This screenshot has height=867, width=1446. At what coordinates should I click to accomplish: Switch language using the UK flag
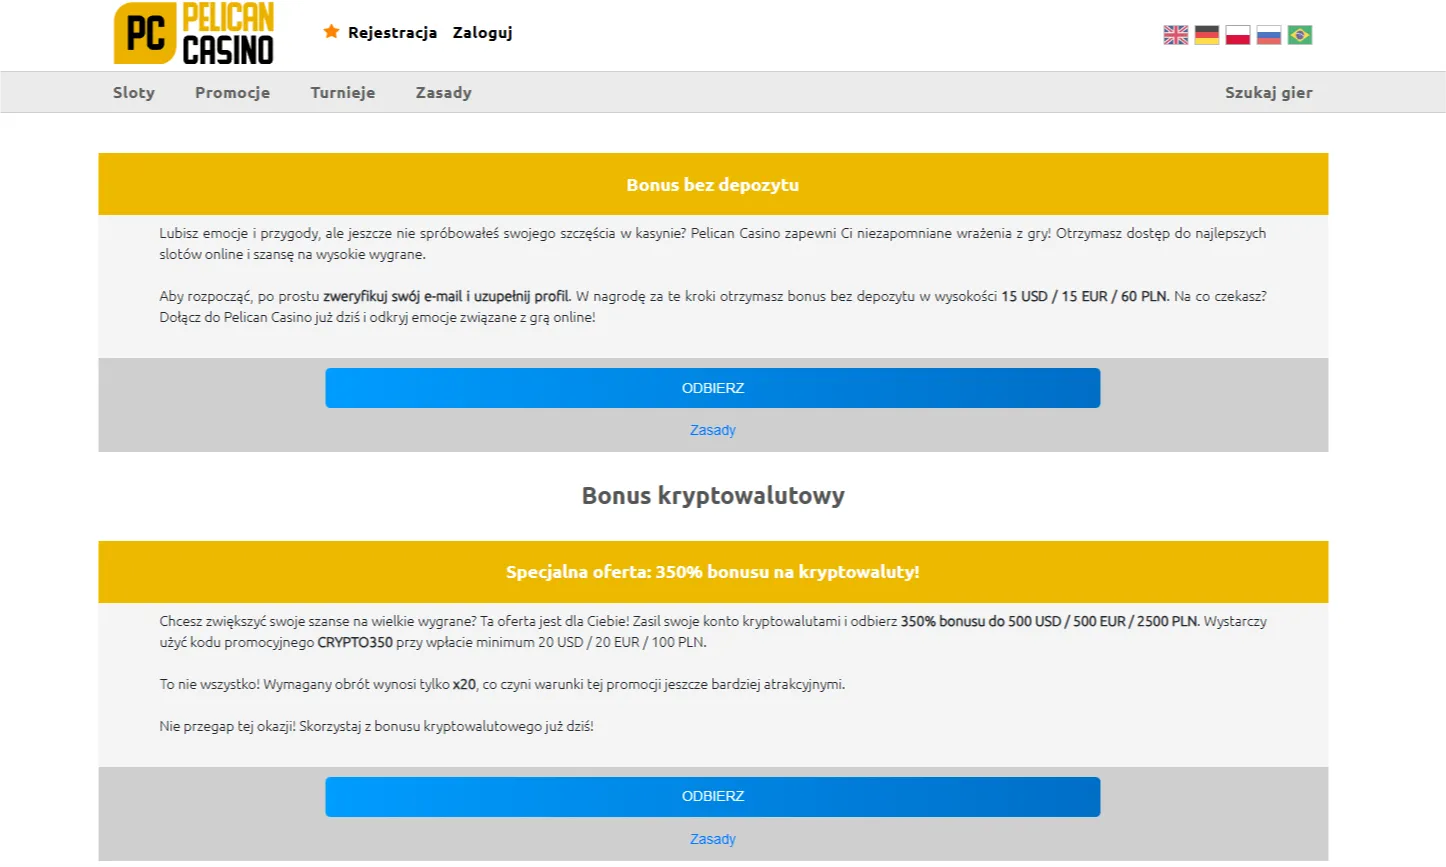[1176, 35]
